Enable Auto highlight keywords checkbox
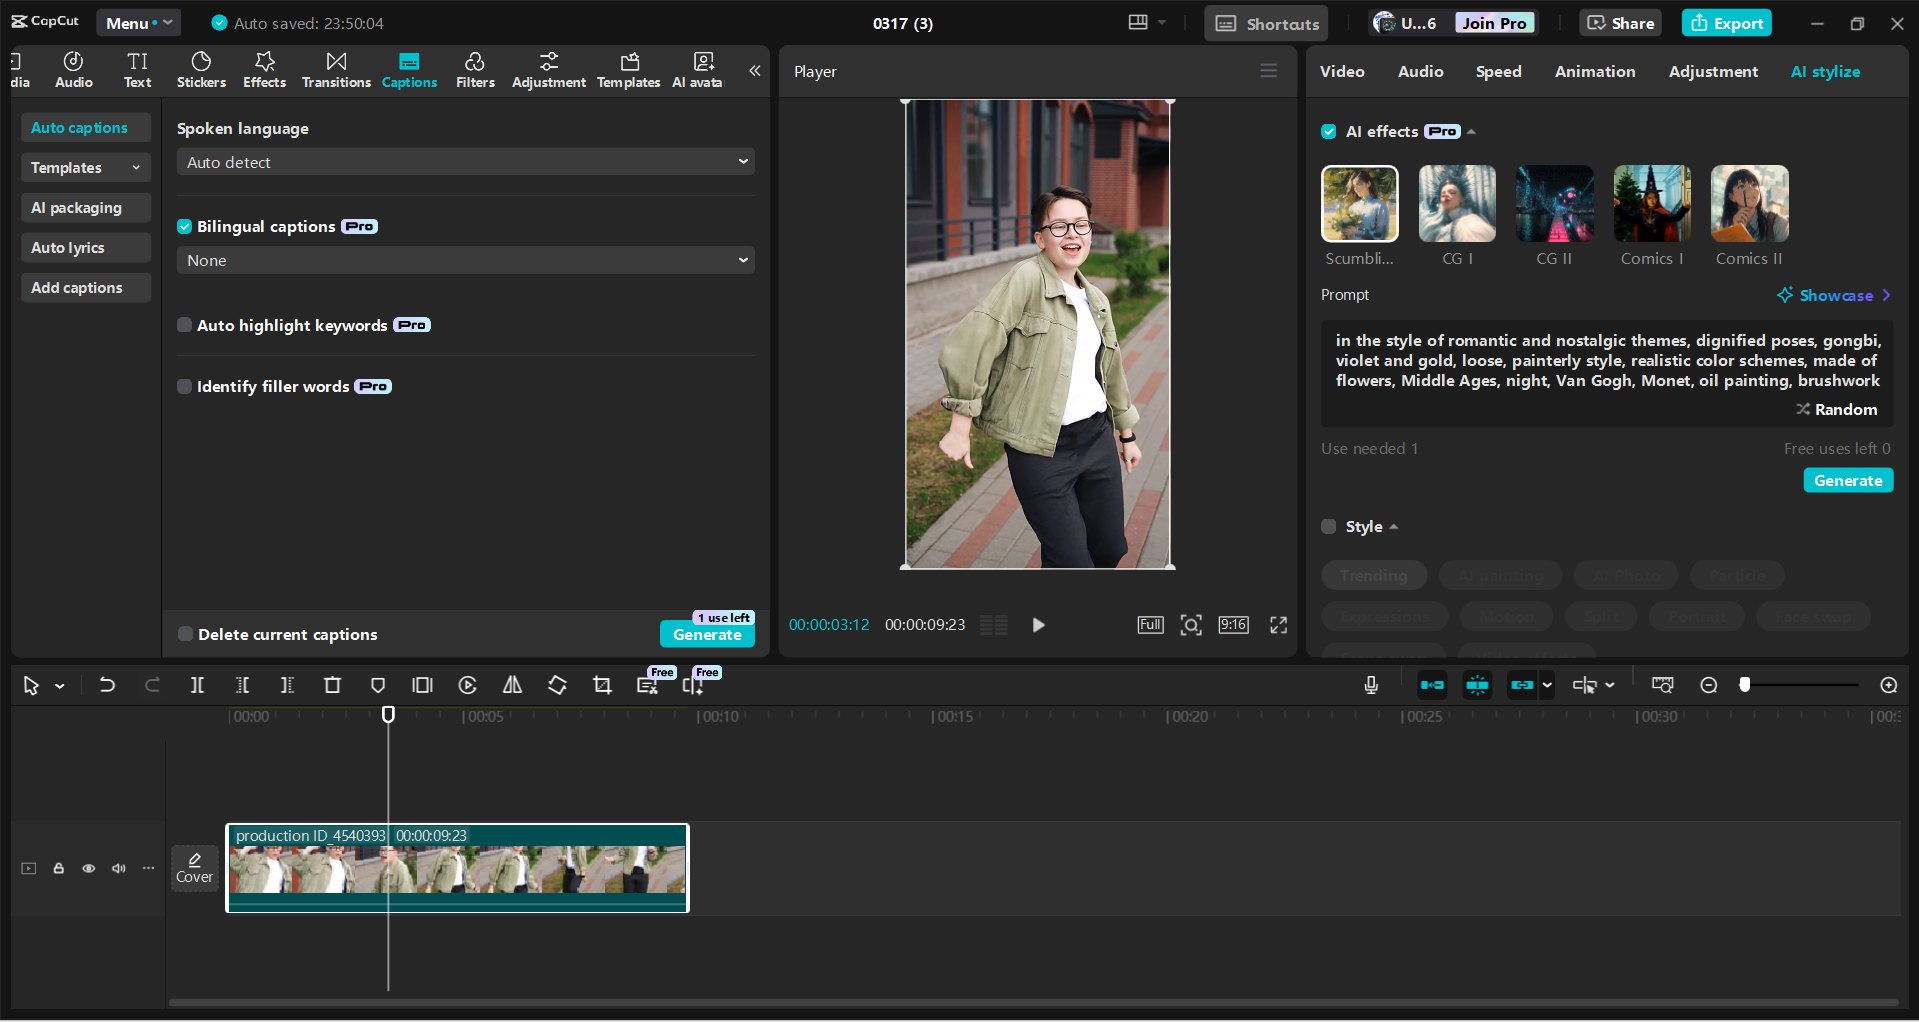The image size is (1919, 1022). tap(185, 325)
